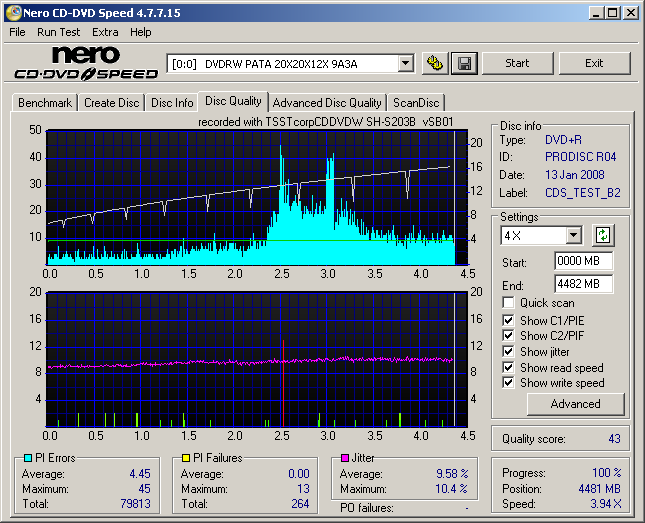Viewport: 645px width, 523px height.
Task: Click the disc date 13 Jan 2008
Action: pos(575,175)
